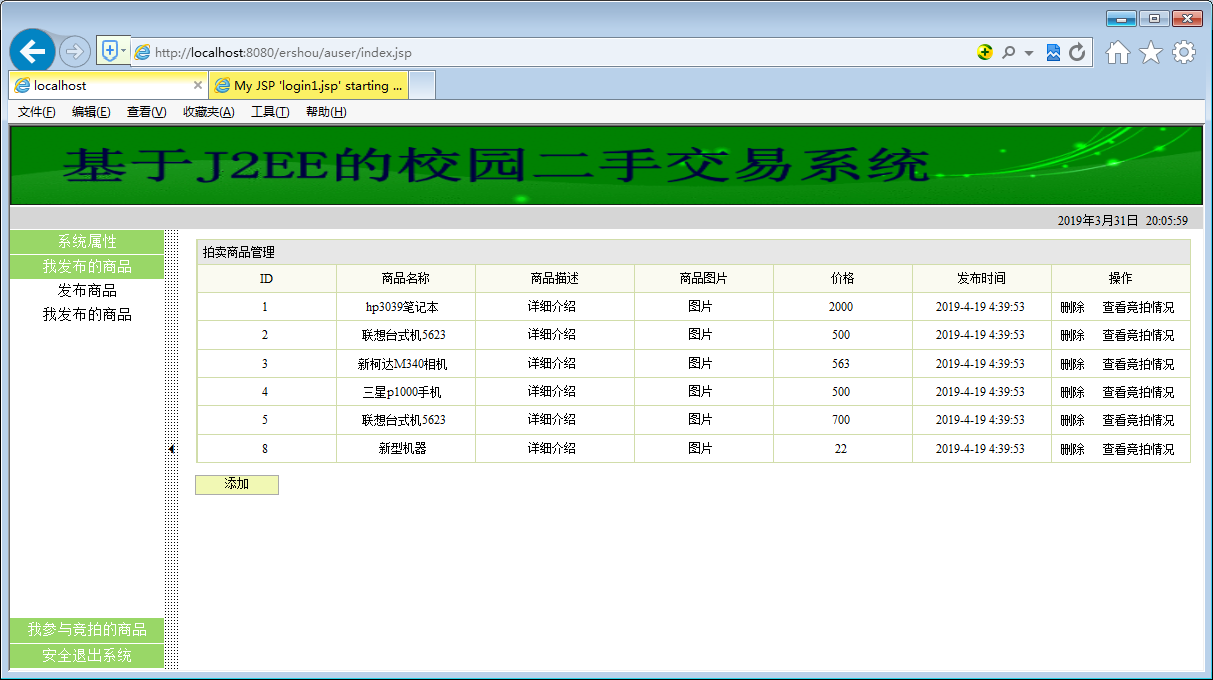
Task: Click 详细介绍 for 新型机器
Action: pyautogui.click(x=552, y=449)
